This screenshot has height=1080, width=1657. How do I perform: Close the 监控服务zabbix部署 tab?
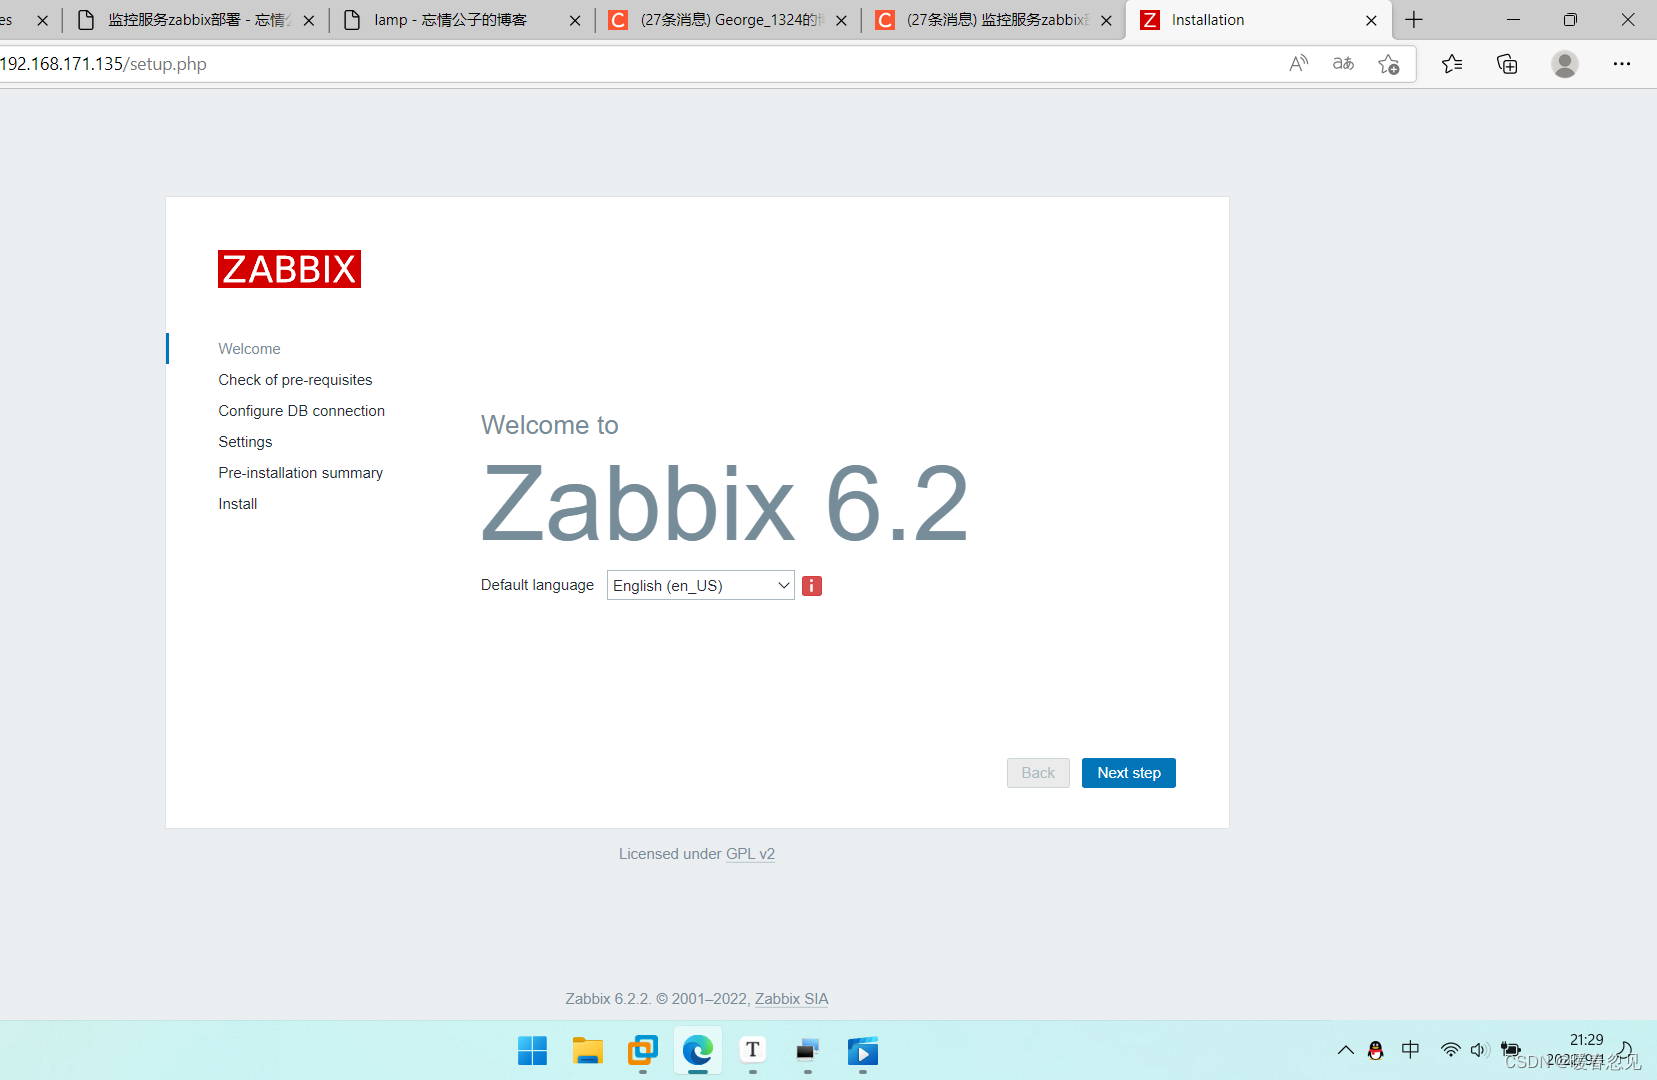(x=309, y=20)
